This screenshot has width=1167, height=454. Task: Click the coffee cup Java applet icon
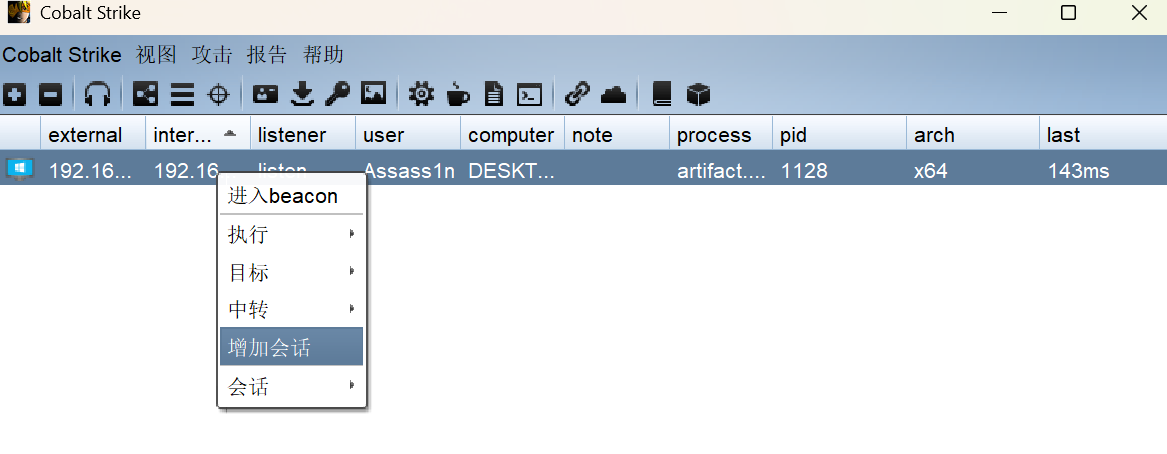458,95
